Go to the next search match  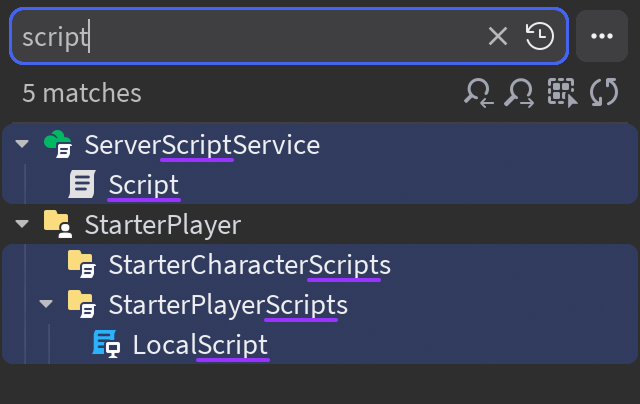520,93
